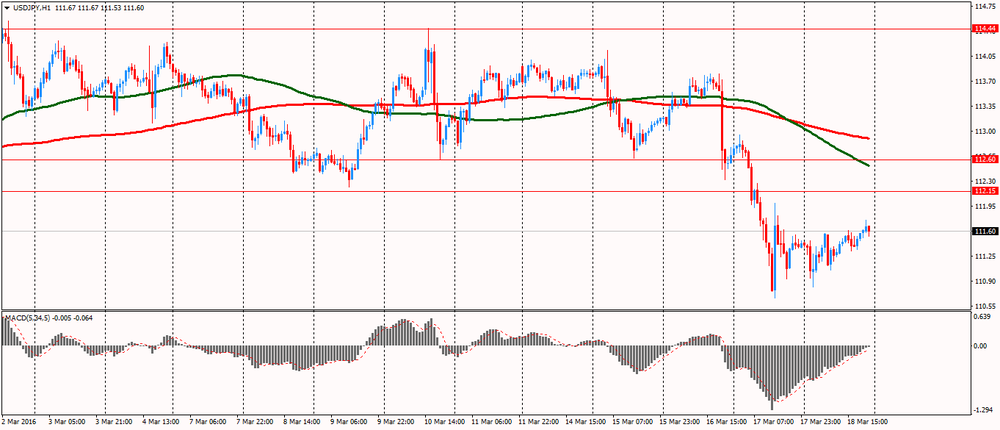Screen dimensions: 1000x430
Task: Click the 114.44 red price level tag
Action: (985, 30)
